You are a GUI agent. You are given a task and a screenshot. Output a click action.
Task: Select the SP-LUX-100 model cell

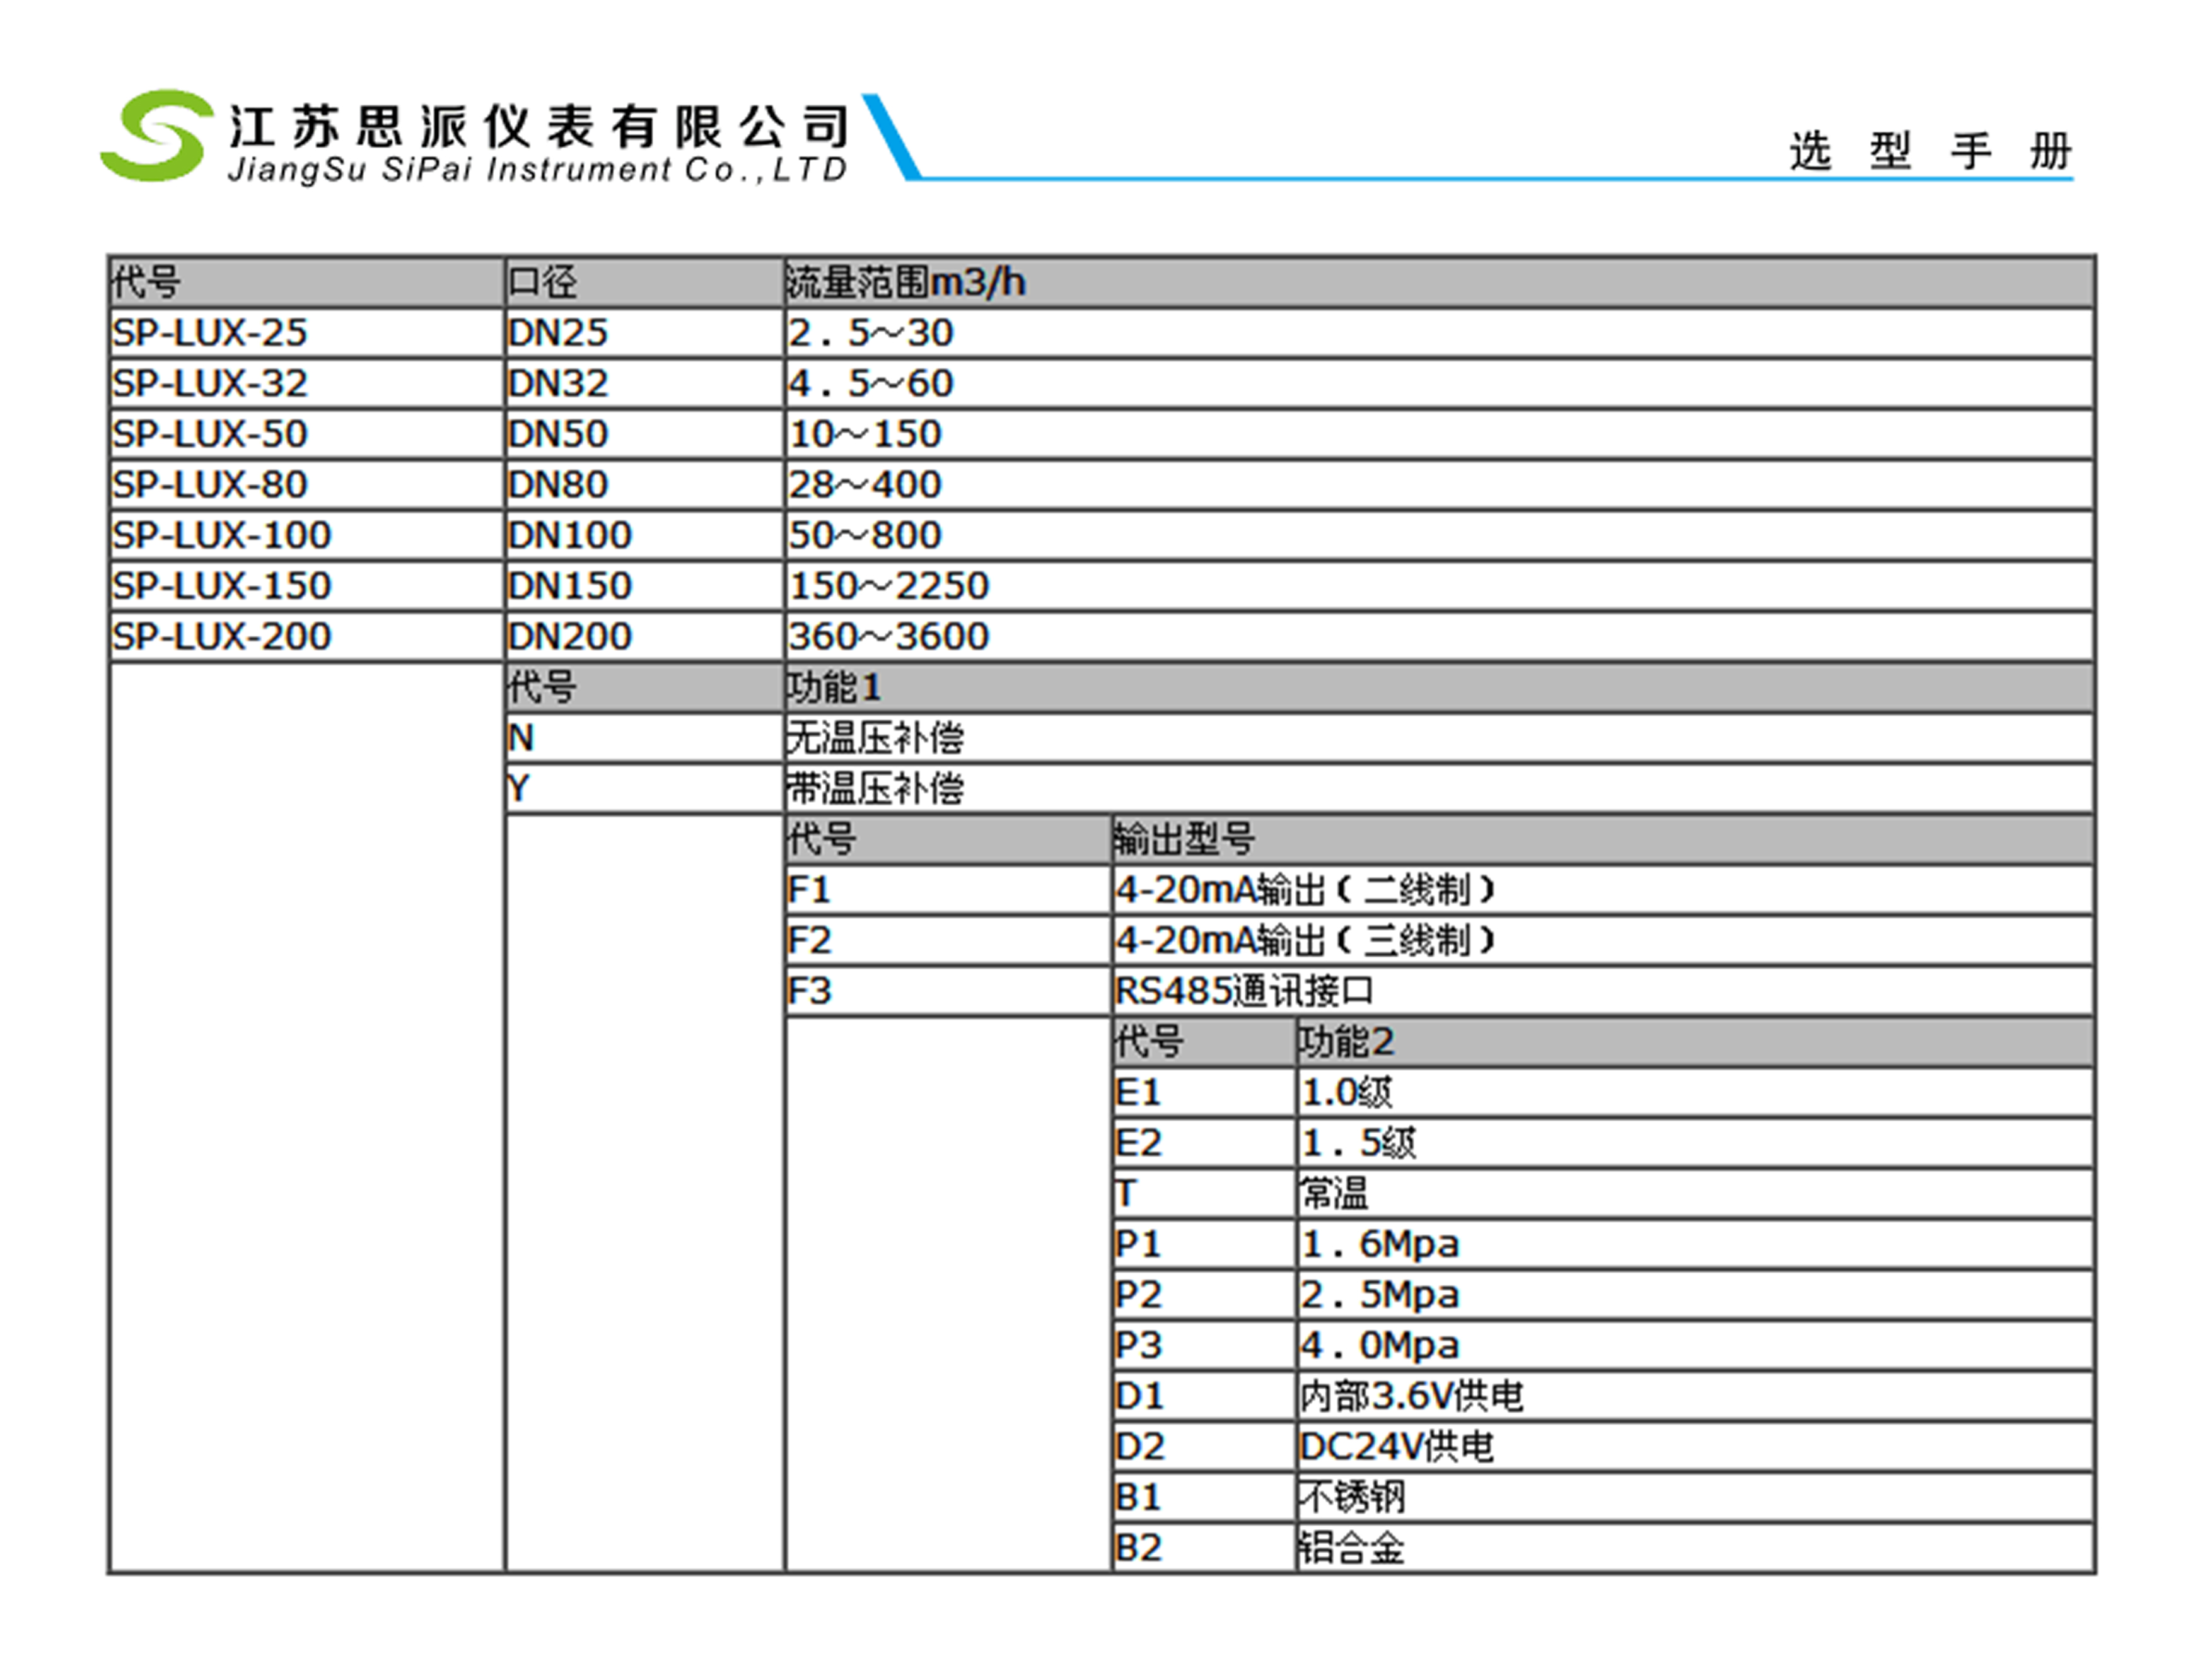tap(306, 535)
